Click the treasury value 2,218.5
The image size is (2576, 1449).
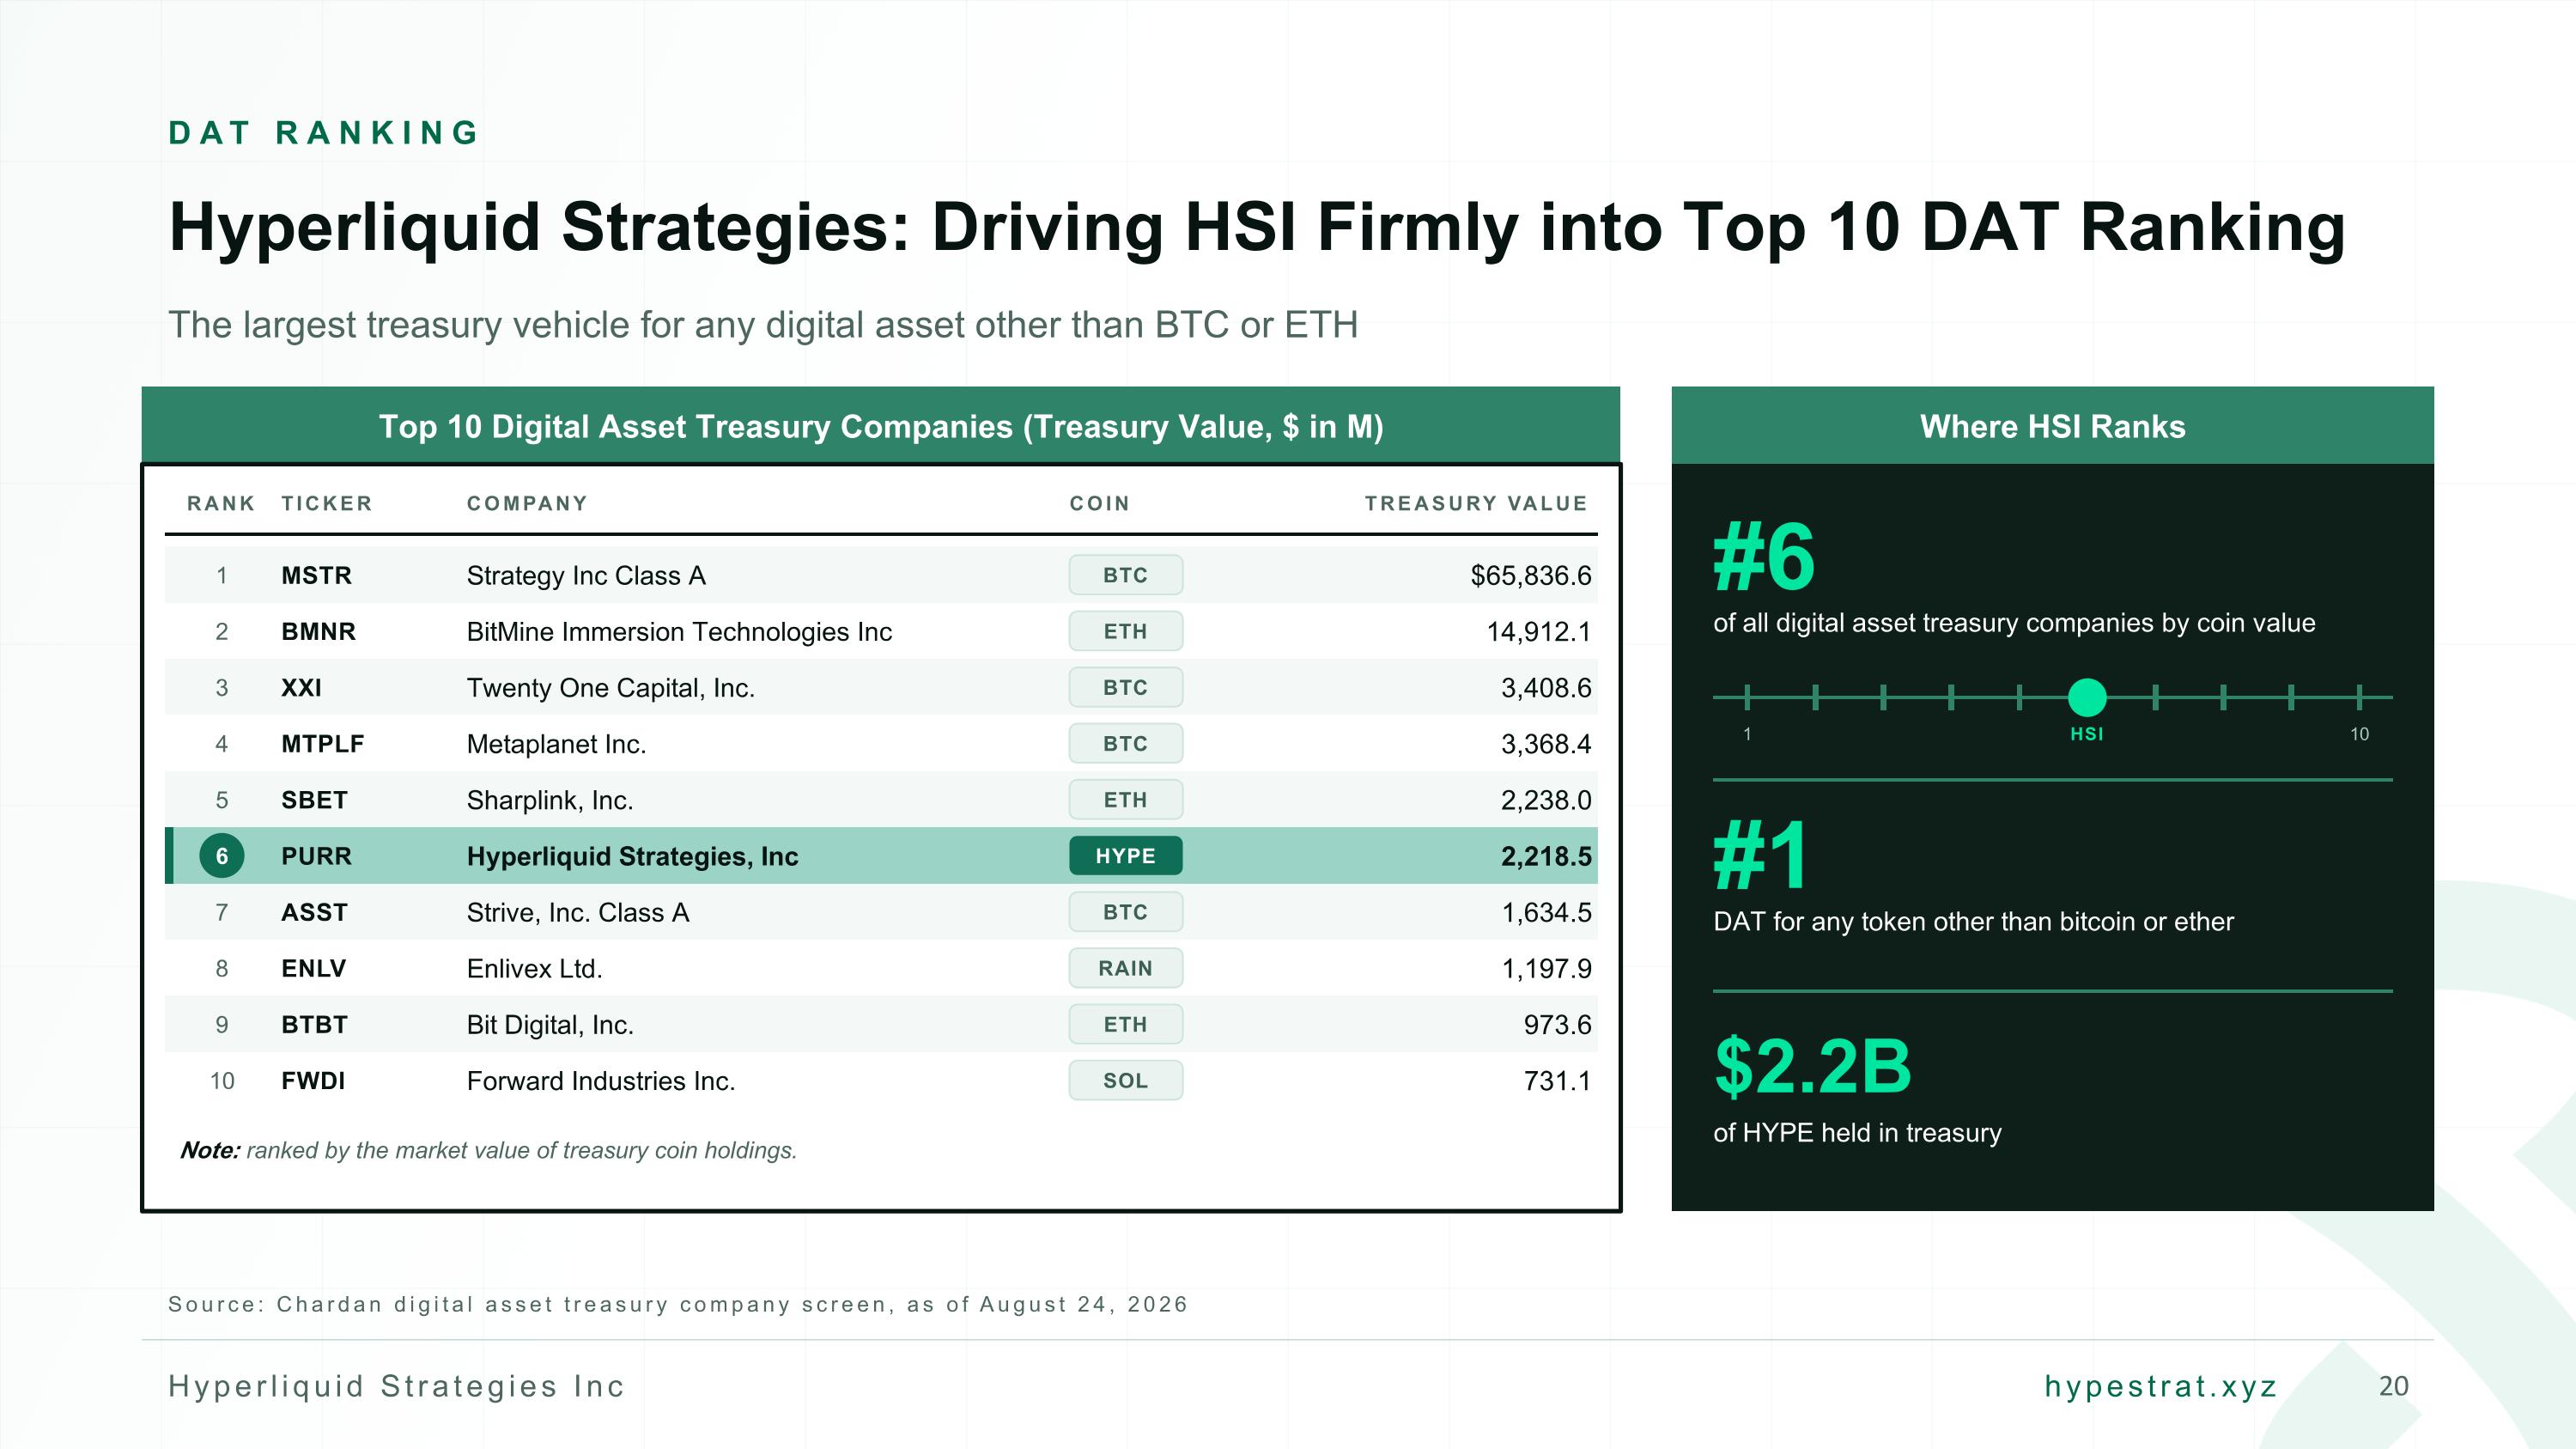[x=1546, y=856]
